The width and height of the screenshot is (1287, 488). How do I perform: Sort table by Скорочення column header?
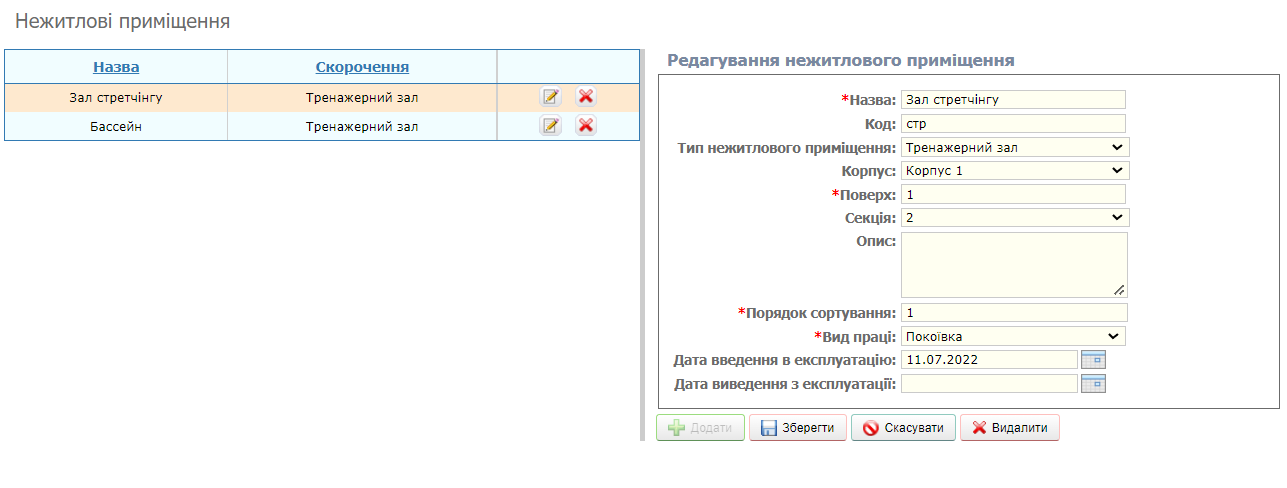pyautogui.click(x=362, y=67)
